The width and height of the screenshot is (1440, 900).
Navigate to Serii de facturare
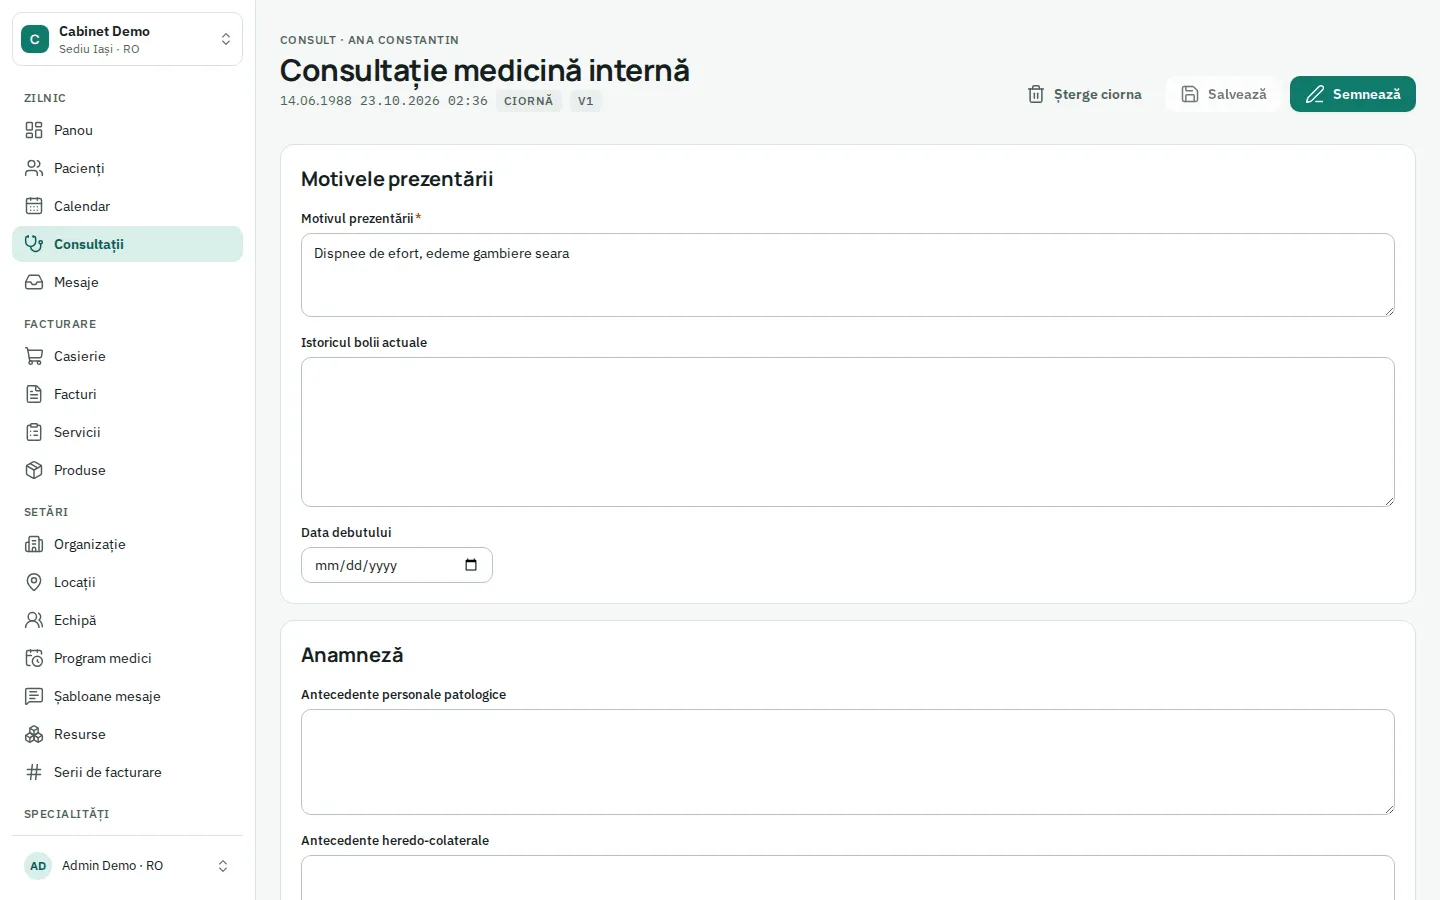click(x=127, y=772)
